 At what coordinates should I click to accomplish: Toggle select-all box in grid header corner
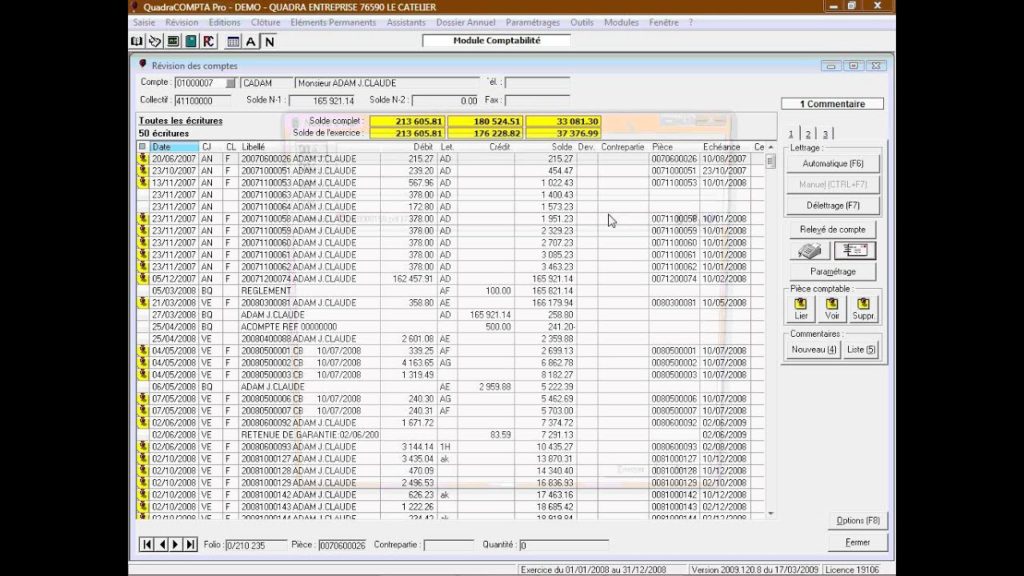[x=142, y=147]
